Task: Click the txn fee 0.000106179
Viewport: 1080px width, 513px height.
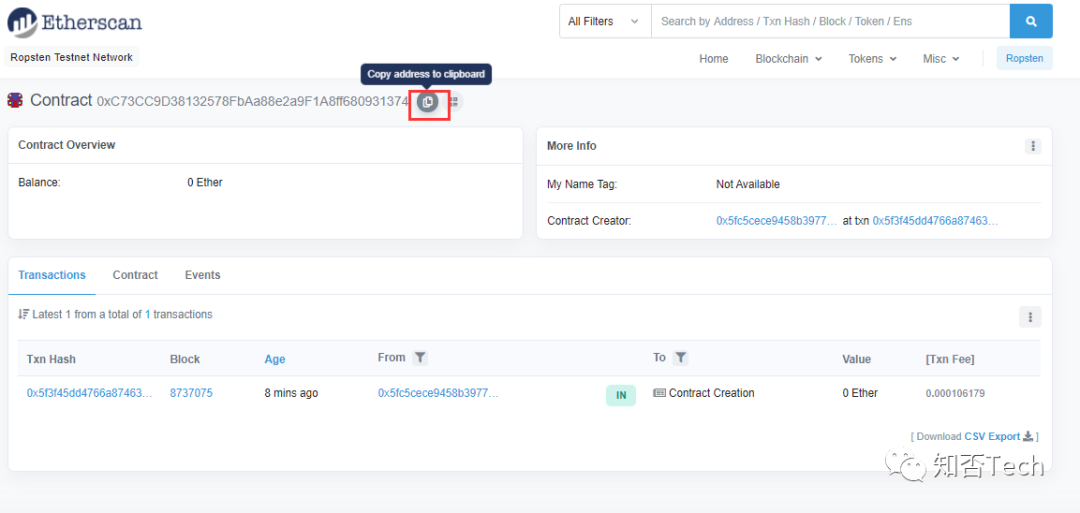Action: [955, 394]
